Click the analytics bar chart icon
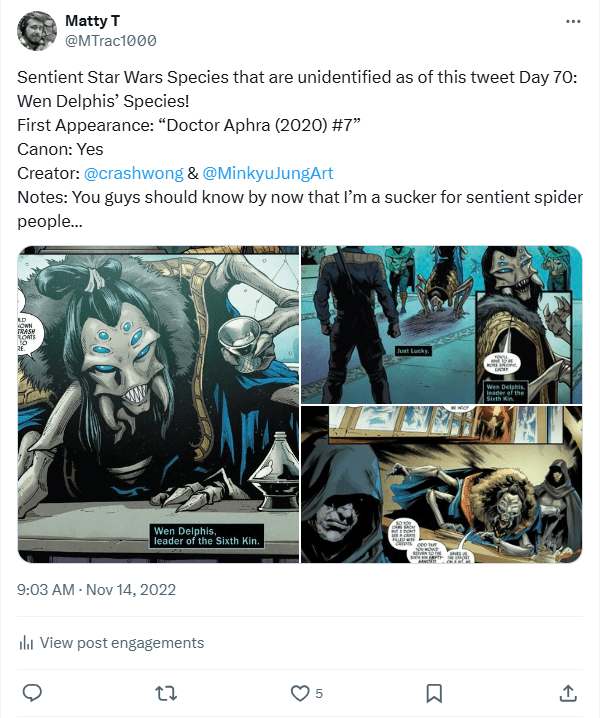This screenshot has width=603, height=718. [27, 643]
